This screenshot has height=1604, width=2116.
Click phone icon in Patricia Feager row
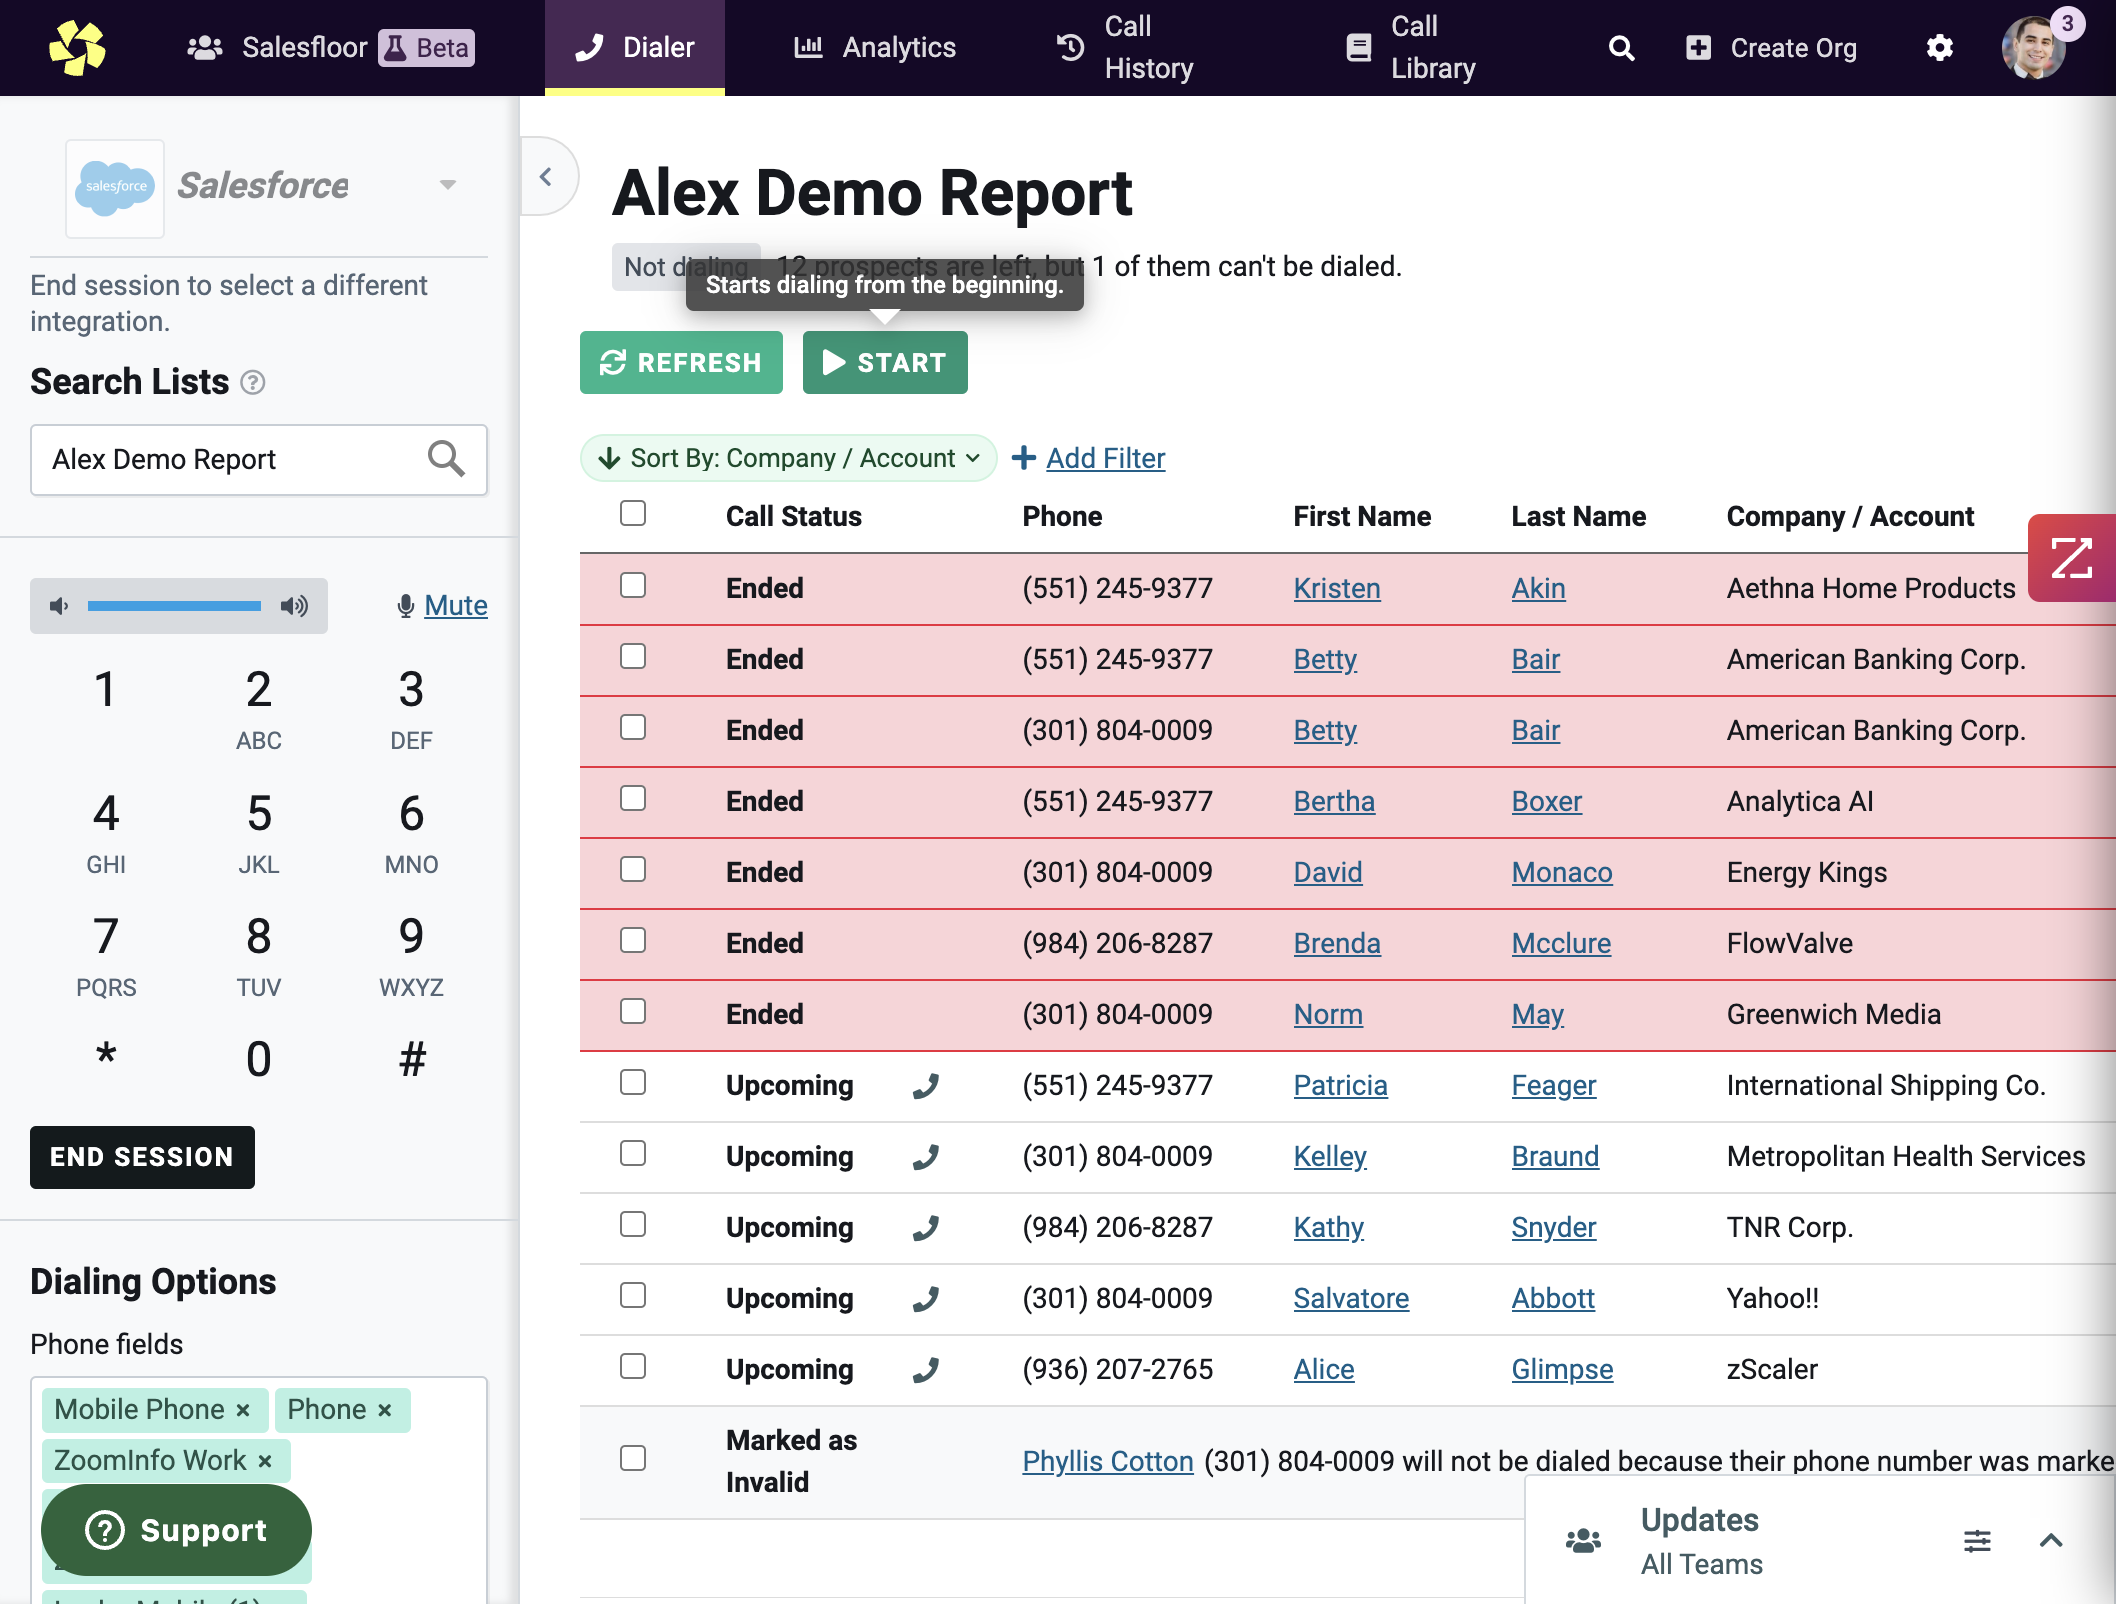pyautogui.click(x=926, y=1086)
